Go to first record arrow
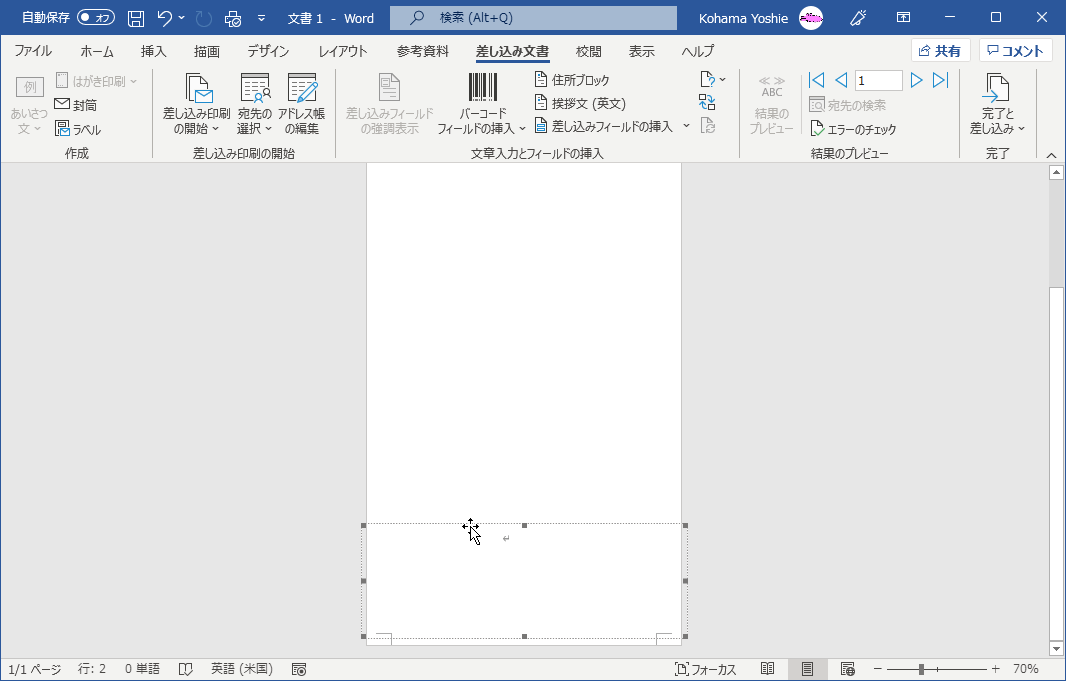The image size is (1066, 681). tap(816, 80)
